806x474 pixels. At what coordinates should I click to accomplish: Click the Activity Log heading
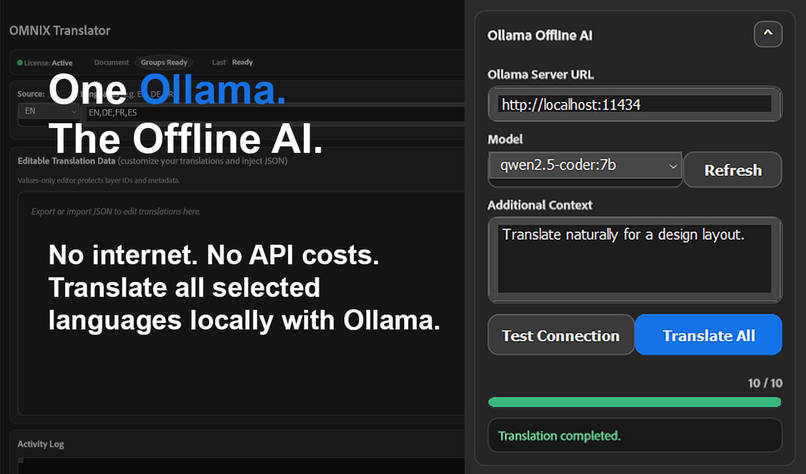coord(41,444)
